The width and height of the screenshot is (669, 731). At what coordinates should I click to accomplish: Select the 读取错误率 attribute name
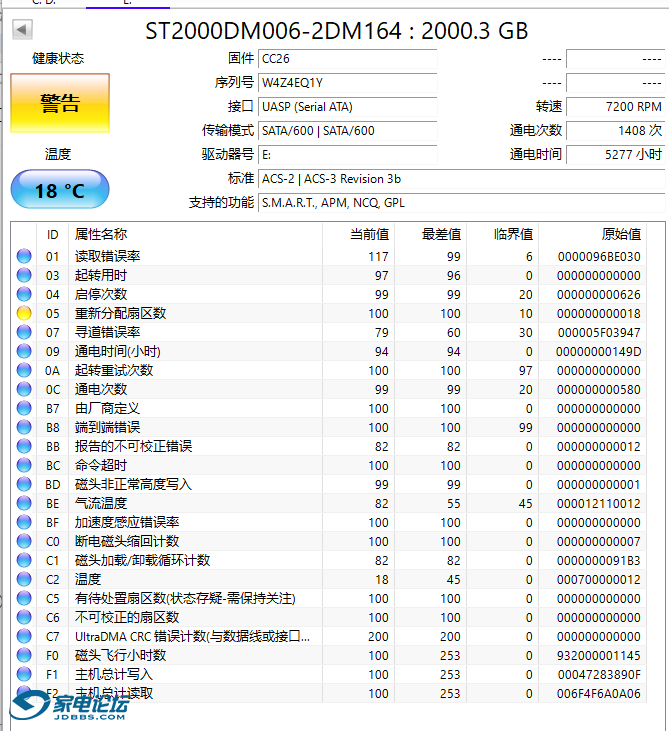107,256
